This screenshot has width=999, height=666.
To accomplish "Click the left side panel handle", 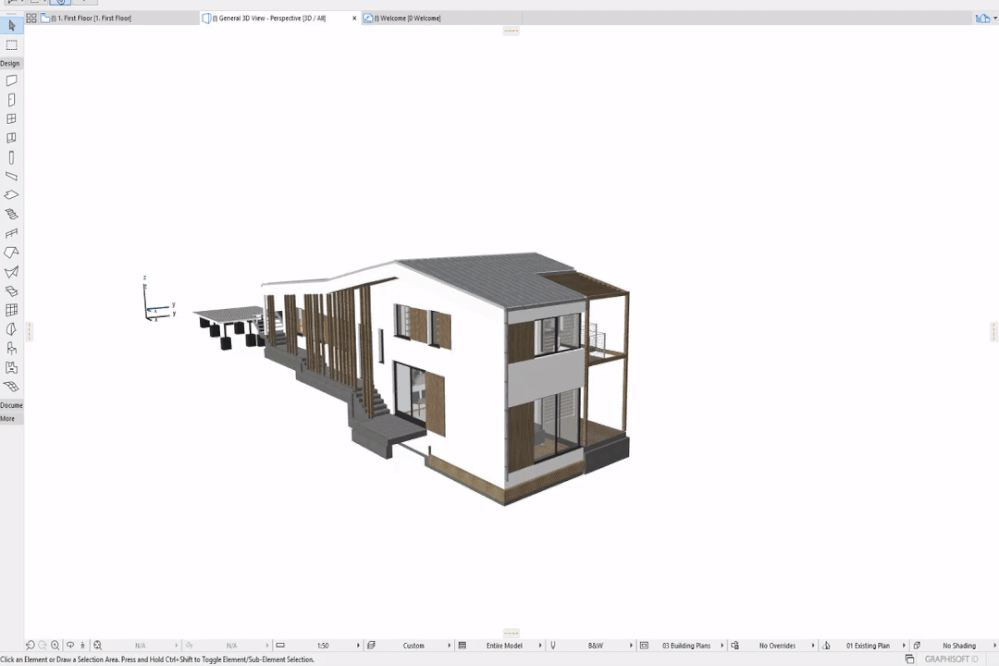I will pyautogui.click(x=29, y=331).
